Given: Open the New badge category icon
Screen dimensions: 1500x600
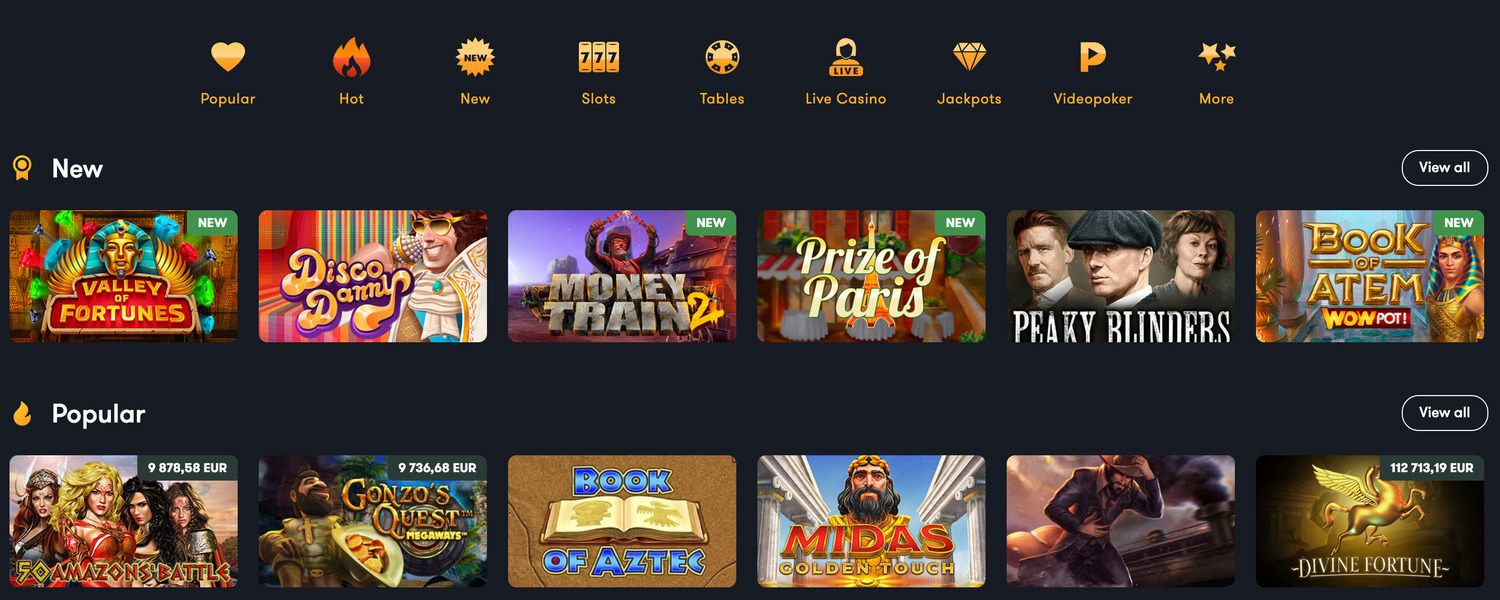Looking at the screenshot, I should point(475,58).
